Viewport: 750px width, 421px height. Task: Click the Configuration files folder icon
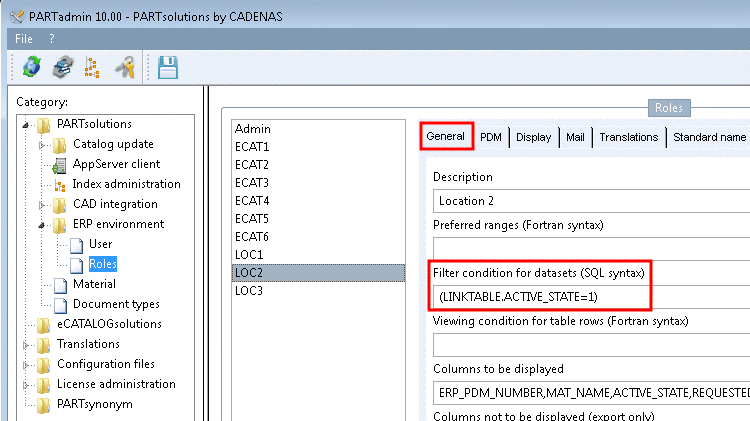(44, 366)
